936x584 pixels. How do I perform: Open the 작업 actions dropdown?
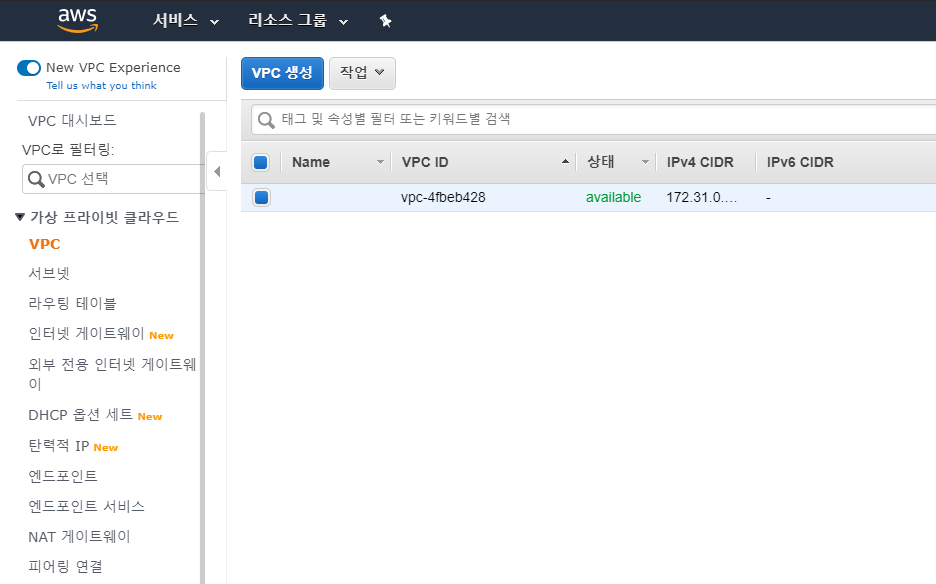click(x=362, y=73)
